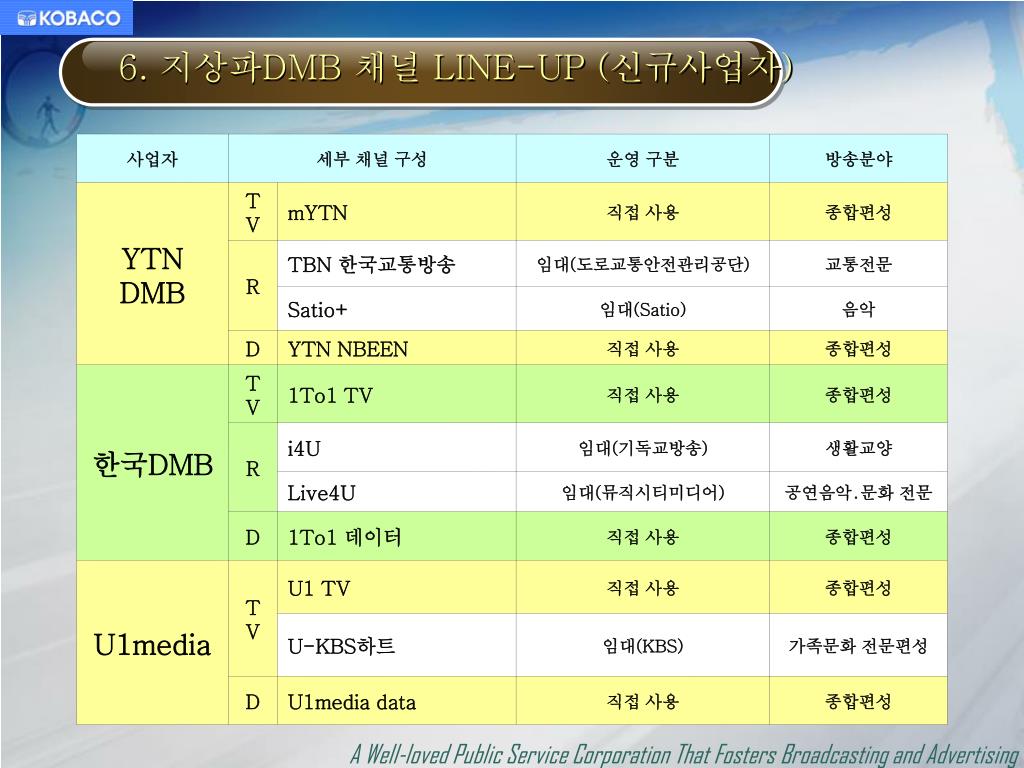Click the 'mYTN' channel cell
The image size is (1024, 768).
click(396, 212)
